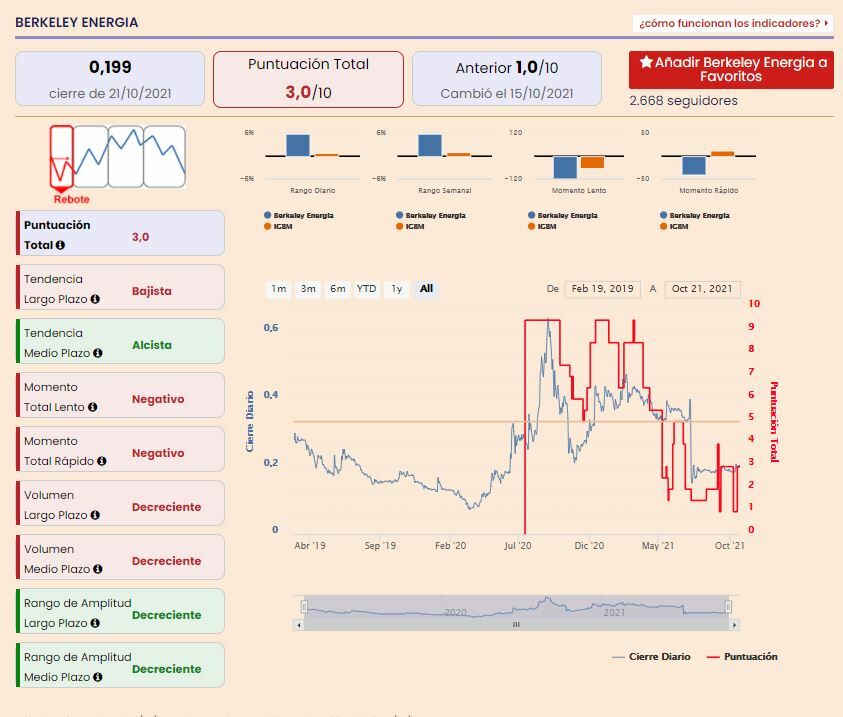Toggle IGBM legend under Rango Diario
The height and width of the screenshot is (717, 843).
point(278,226)
